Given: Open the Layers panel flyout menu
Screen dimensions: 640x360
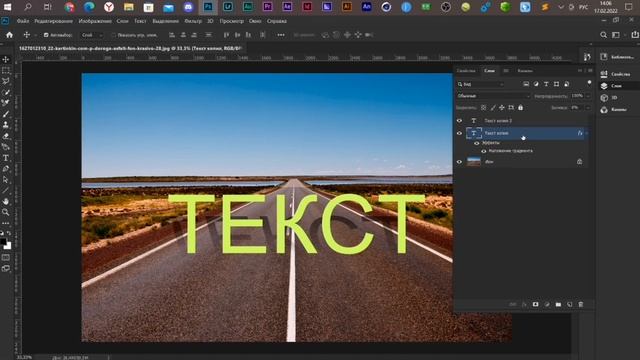Looking at the screenshot, I should pos(590,71).
